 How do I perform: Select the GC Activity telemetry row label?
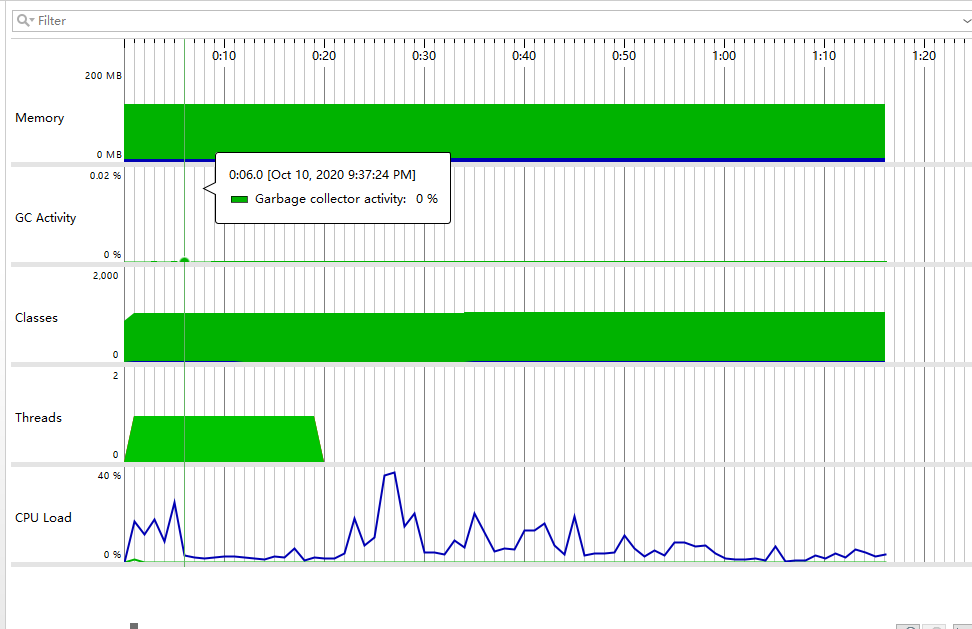pos(45,218)
